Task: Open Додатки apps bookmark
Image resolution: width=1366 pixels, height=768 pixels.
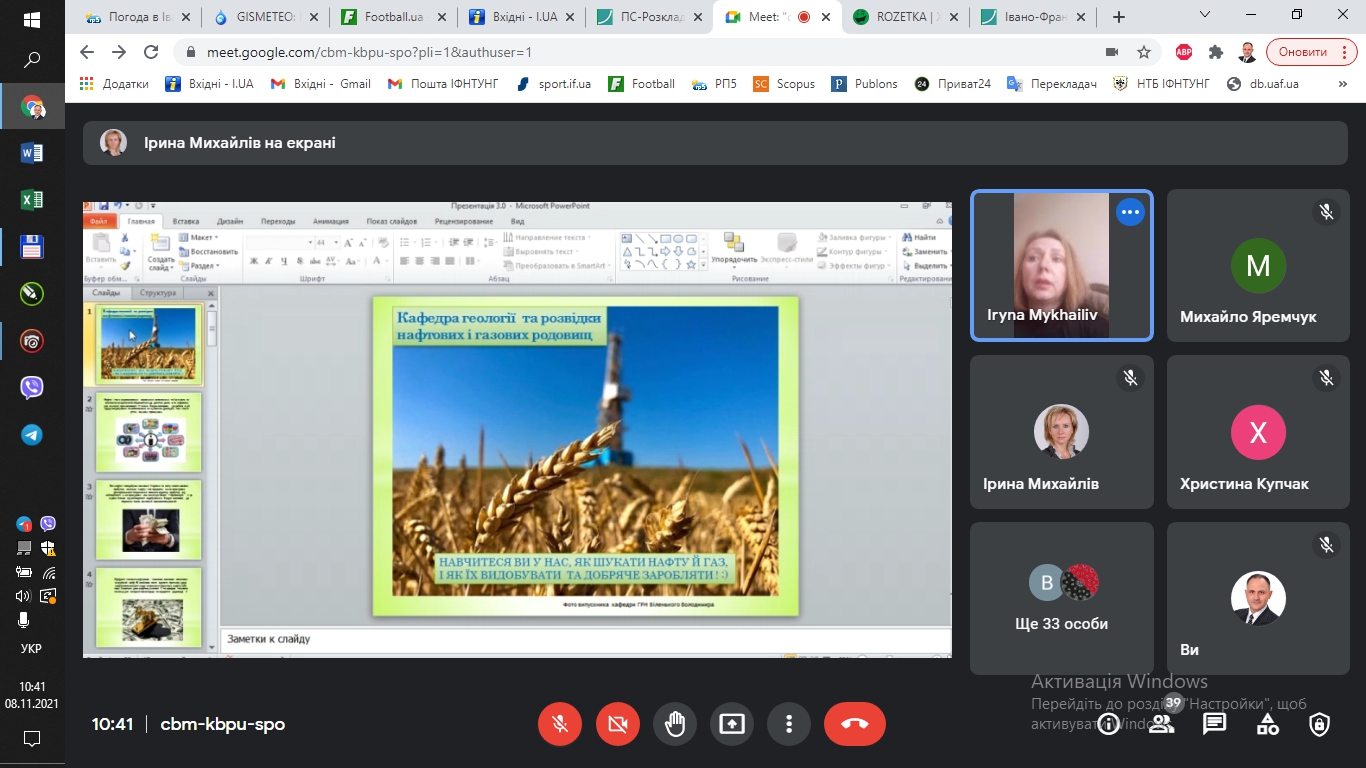Action: [x=114, y=84]
